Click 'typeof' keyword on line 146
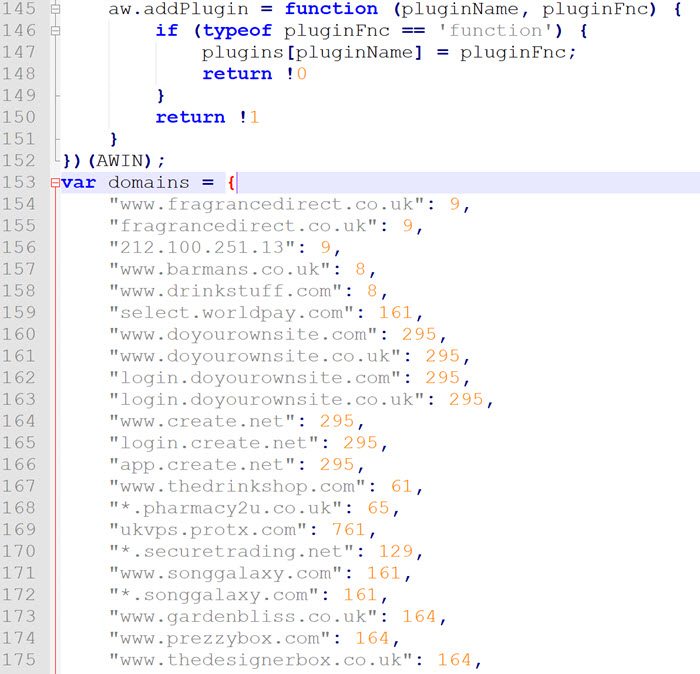700x674 pixels. (237, 30)
